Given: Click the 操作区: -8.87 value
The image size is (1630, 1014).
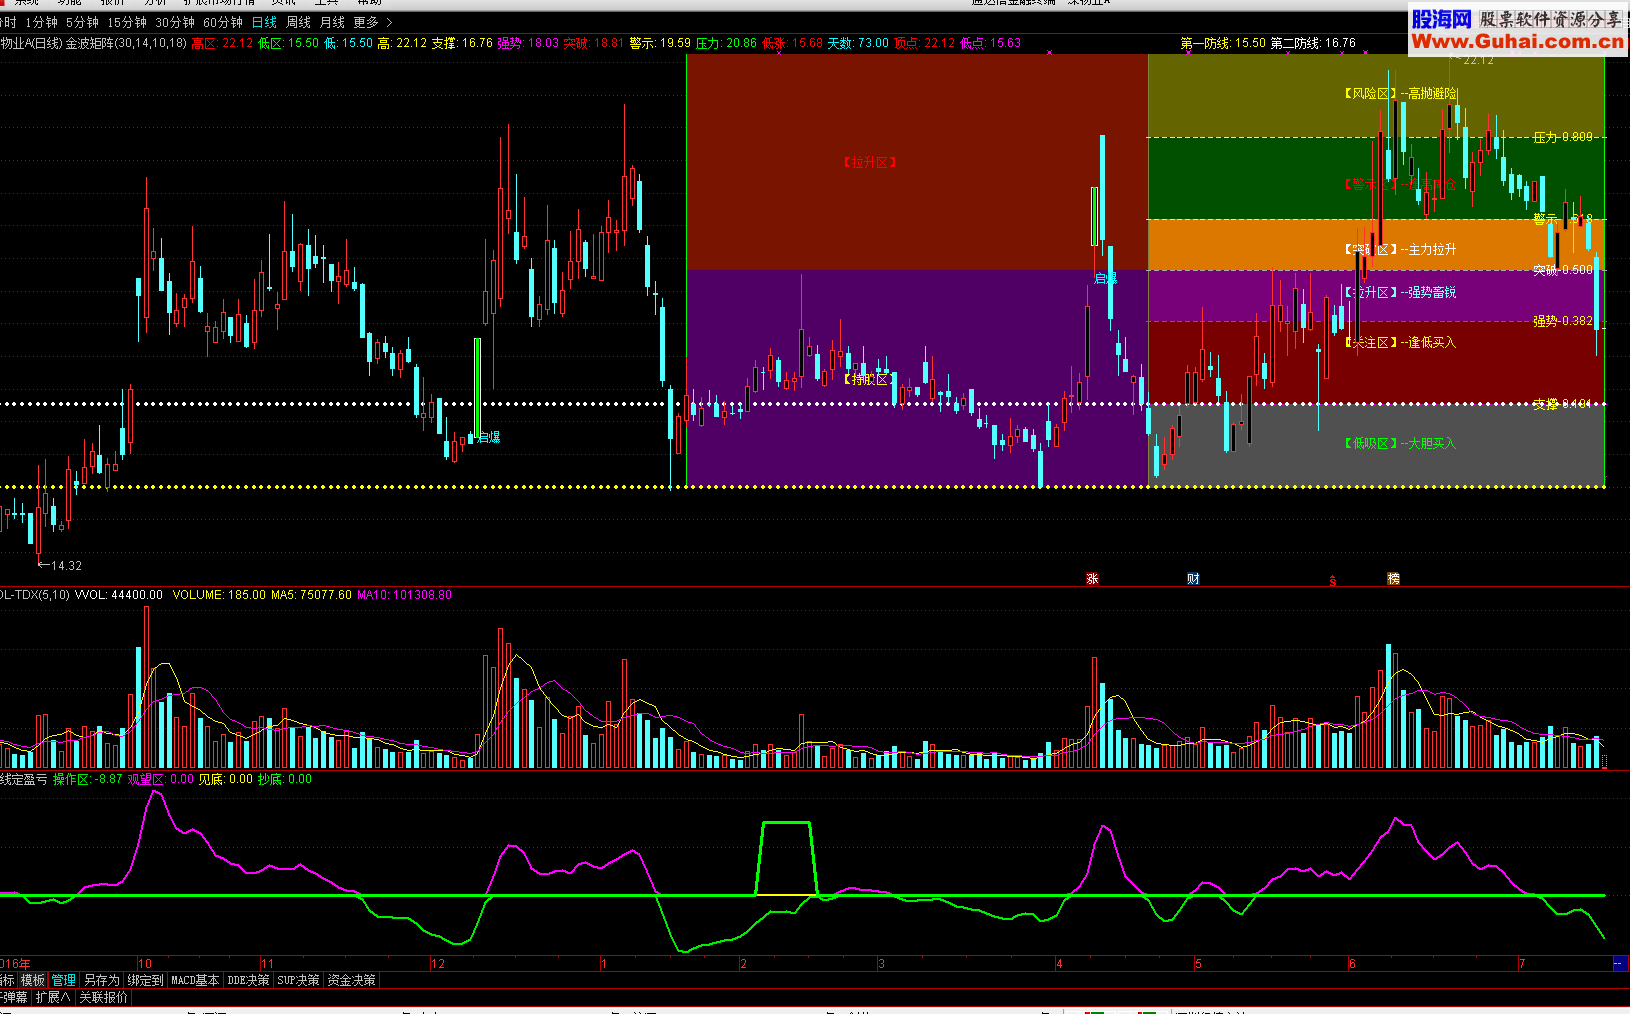Looking at the screenshot, I should 88,779.
